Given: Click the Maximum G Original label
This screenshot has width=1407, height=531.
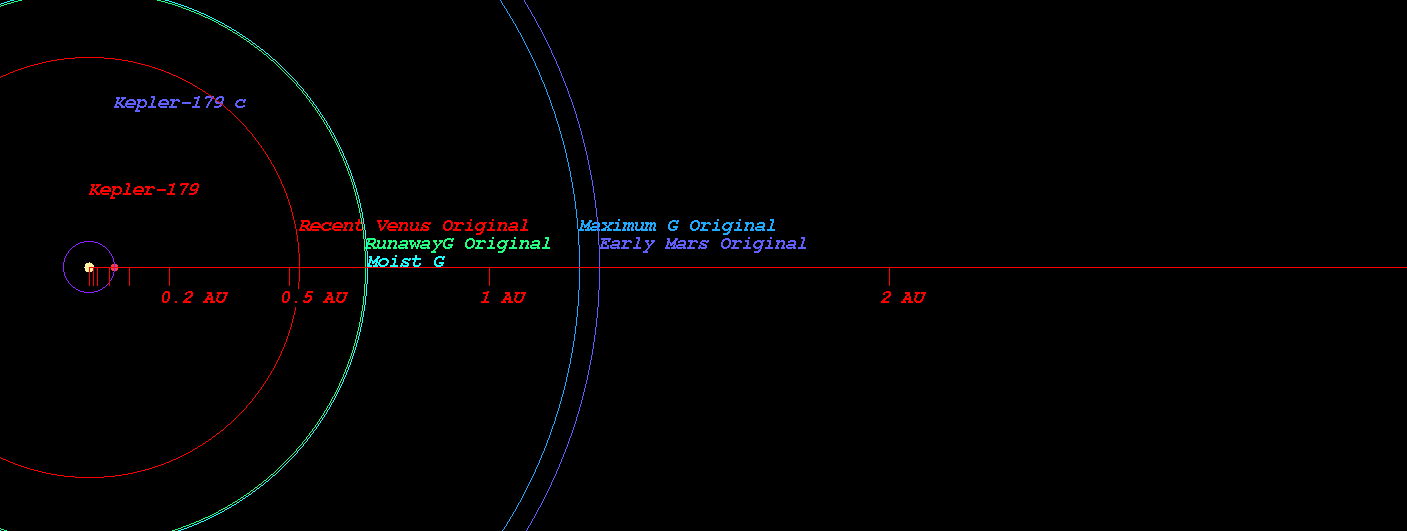Looking at the screenshot, I should coord(677,226).
